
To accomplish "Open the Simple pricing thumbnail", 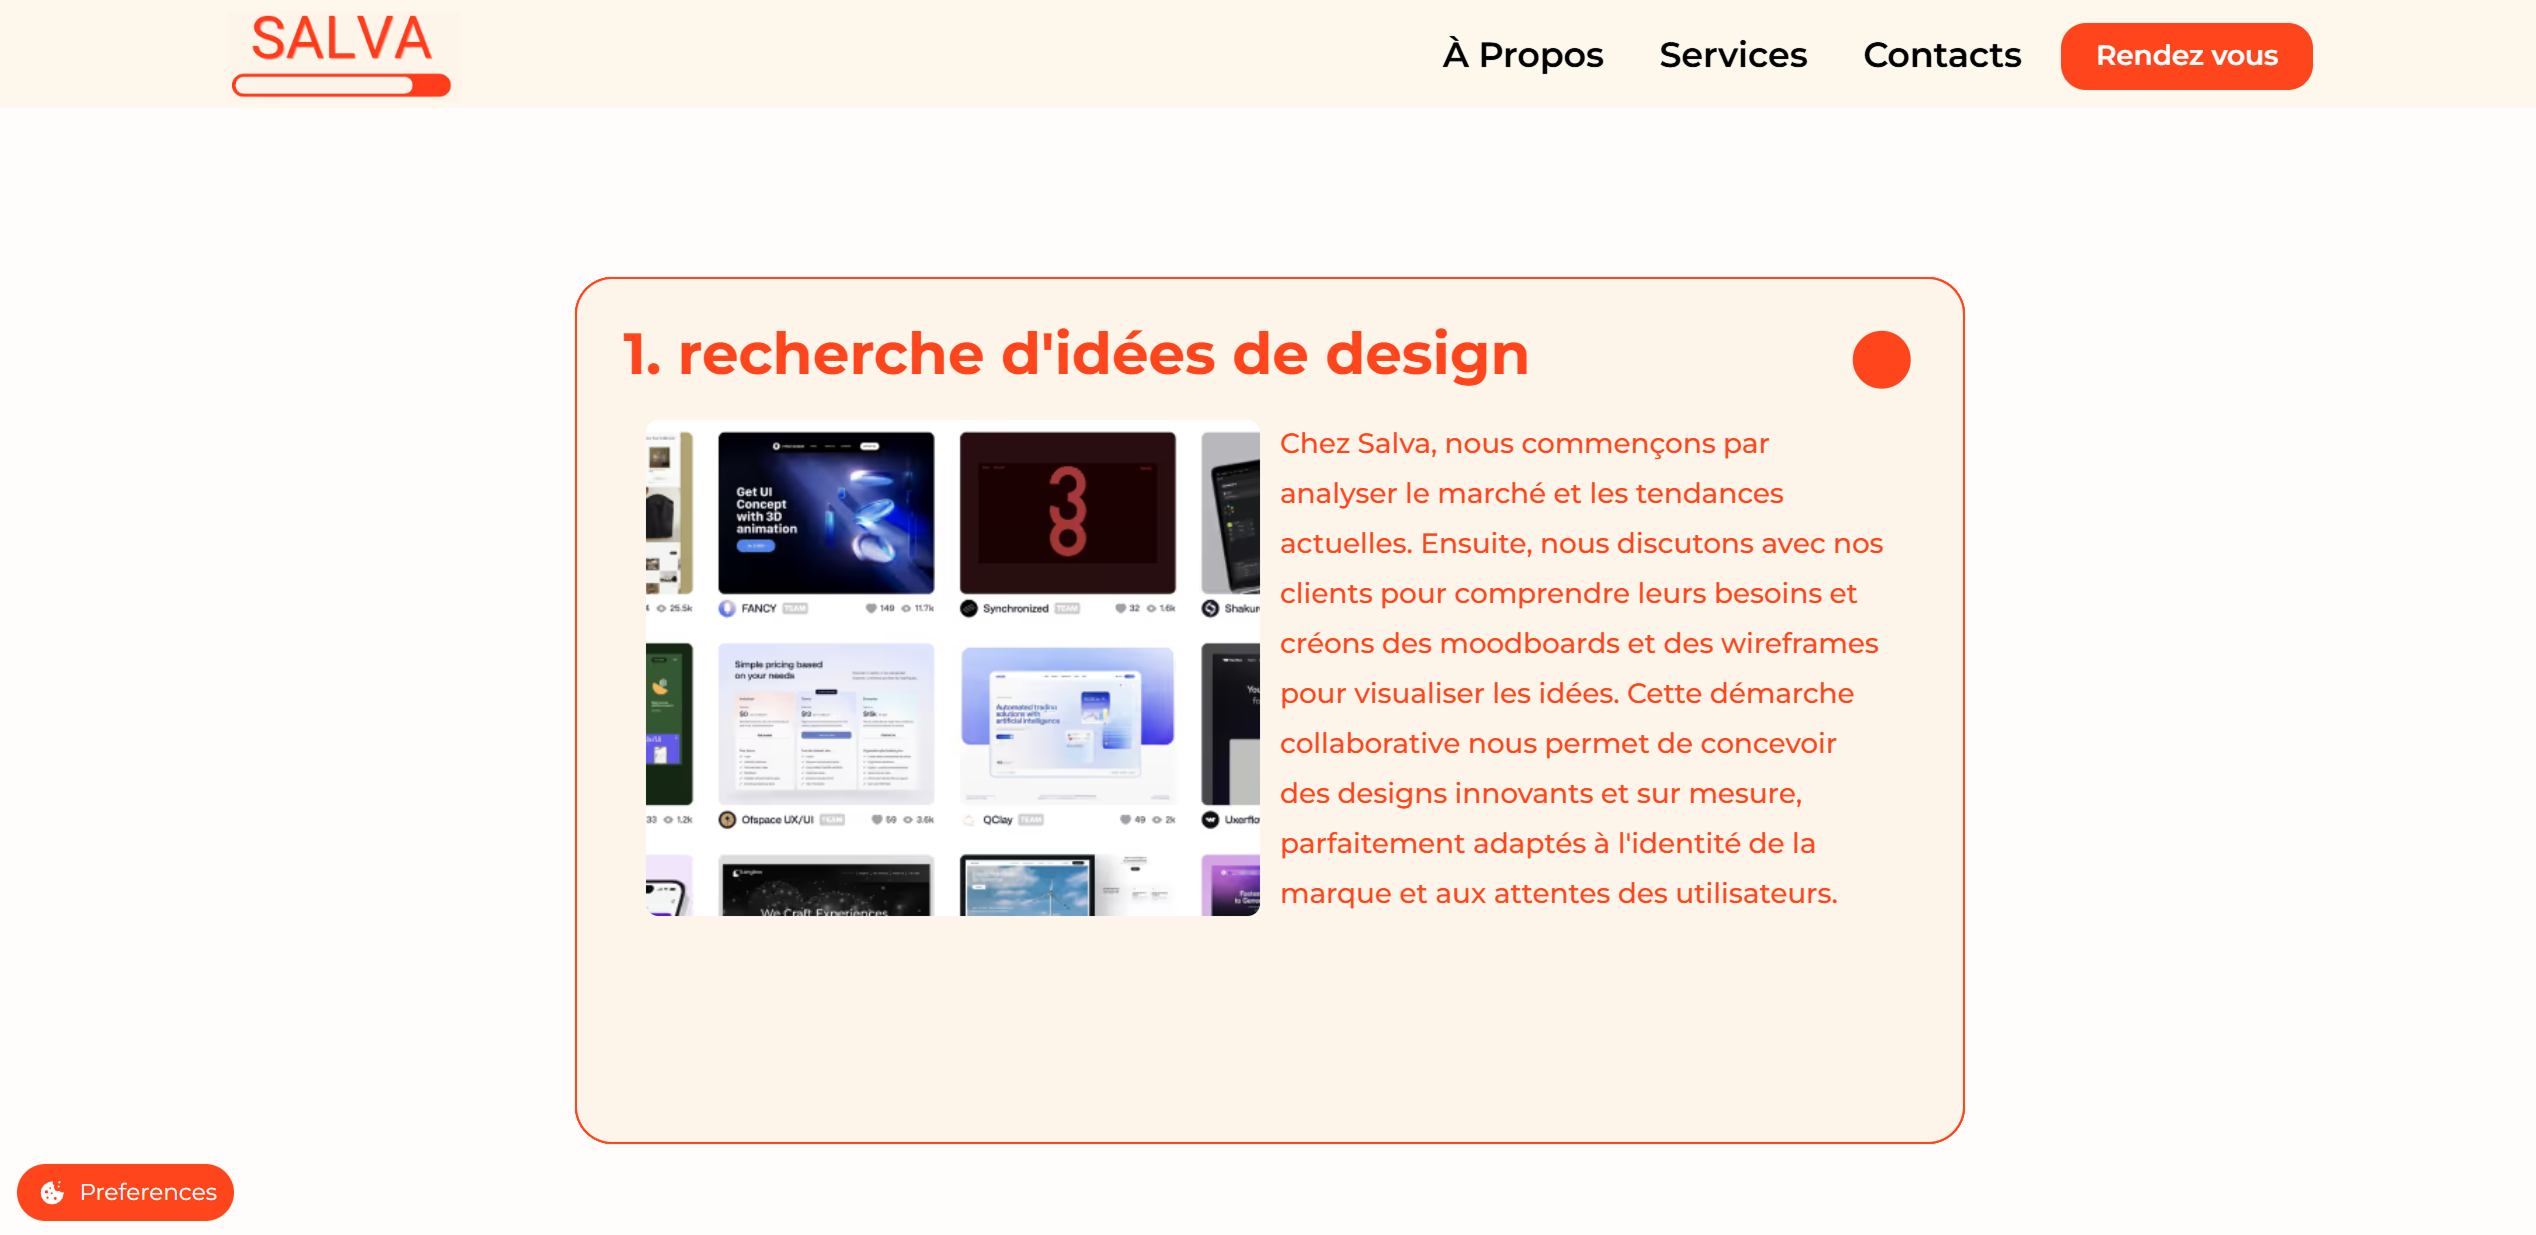I will (x=826, y=724).
